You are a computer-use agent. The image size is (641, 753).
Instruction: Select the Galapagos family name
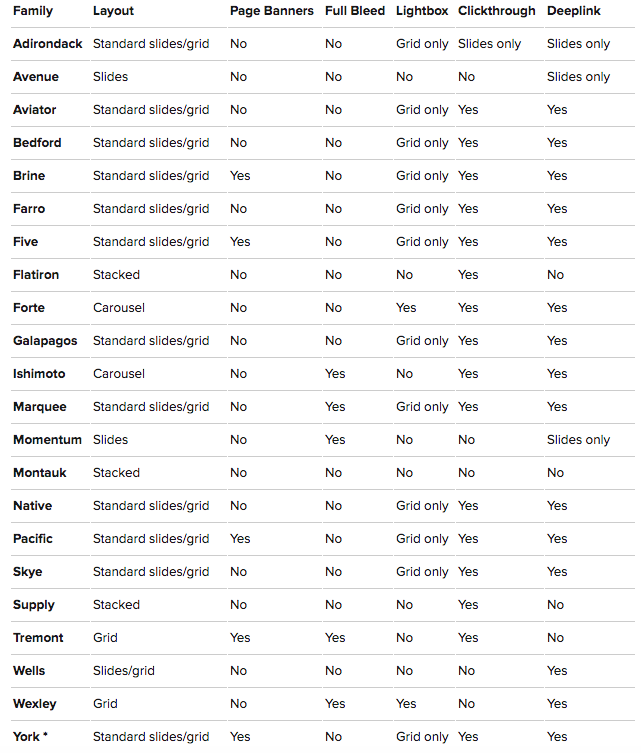point(45,341)
